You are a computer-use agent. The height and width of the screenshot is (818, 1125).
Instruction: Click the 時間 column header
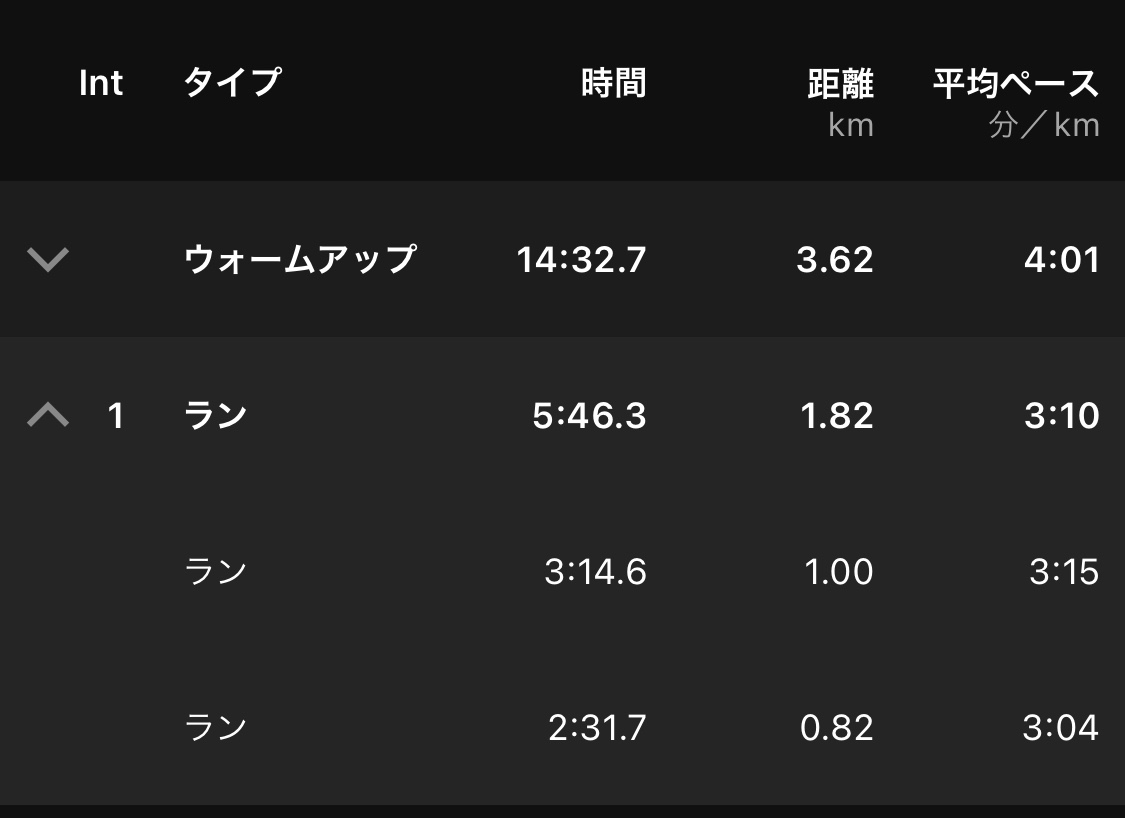point(613,84)
